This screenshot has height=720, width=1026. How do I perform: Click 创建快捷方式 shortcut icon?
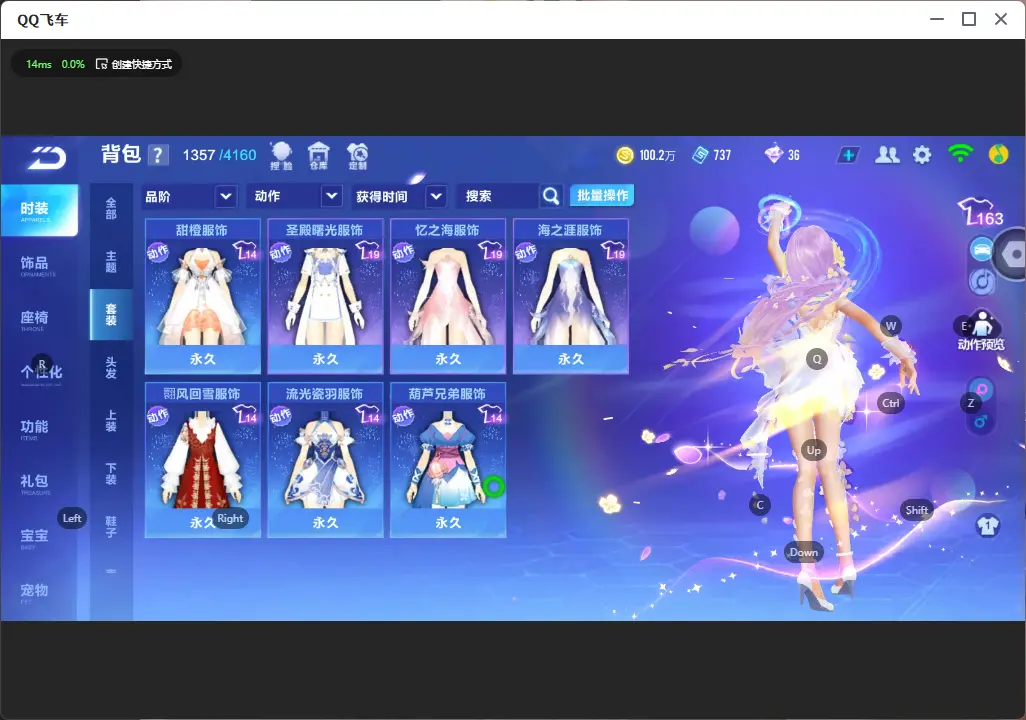click(101, 64)
